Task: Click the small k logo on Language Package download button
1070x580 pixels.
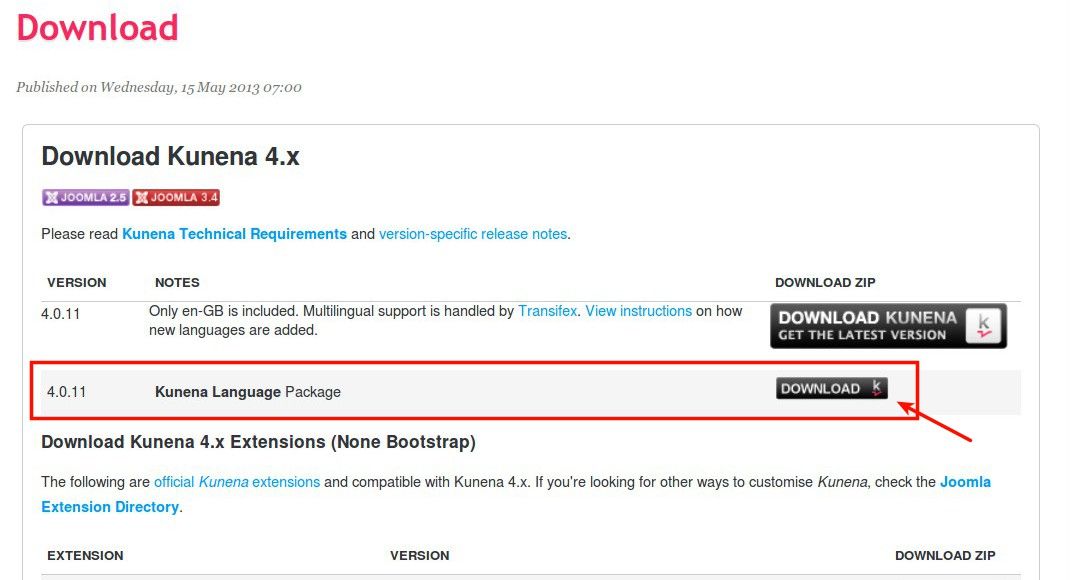Action: 877,388
